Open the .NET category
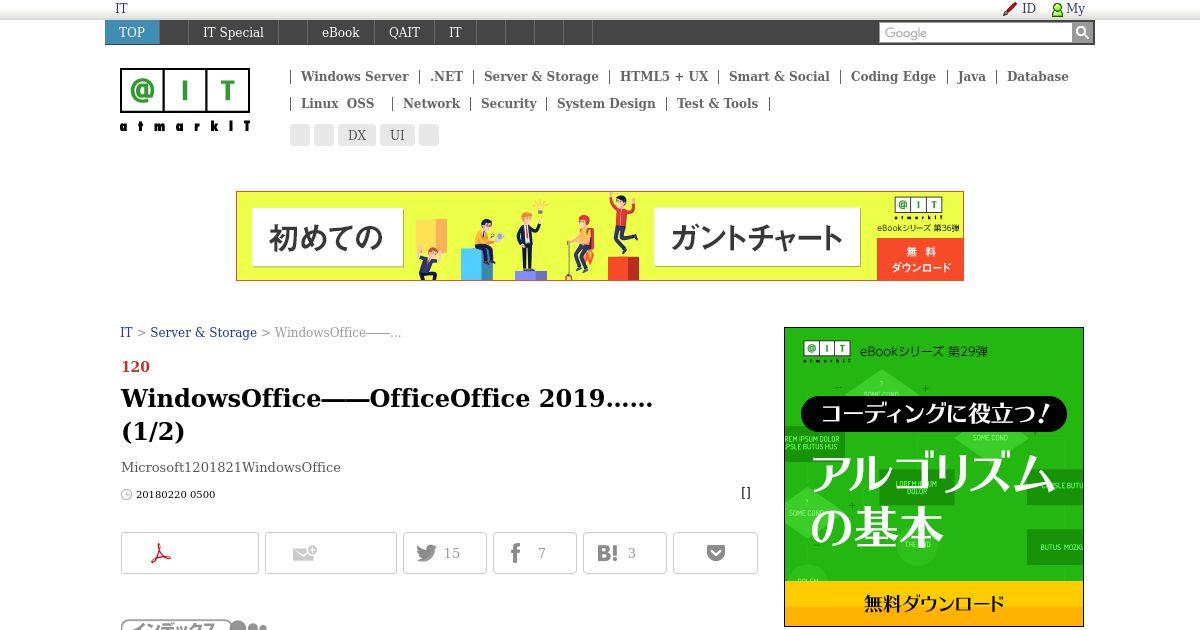This screenshot has width=1200, height=630. pyautogui.click(x=446, y=76)
